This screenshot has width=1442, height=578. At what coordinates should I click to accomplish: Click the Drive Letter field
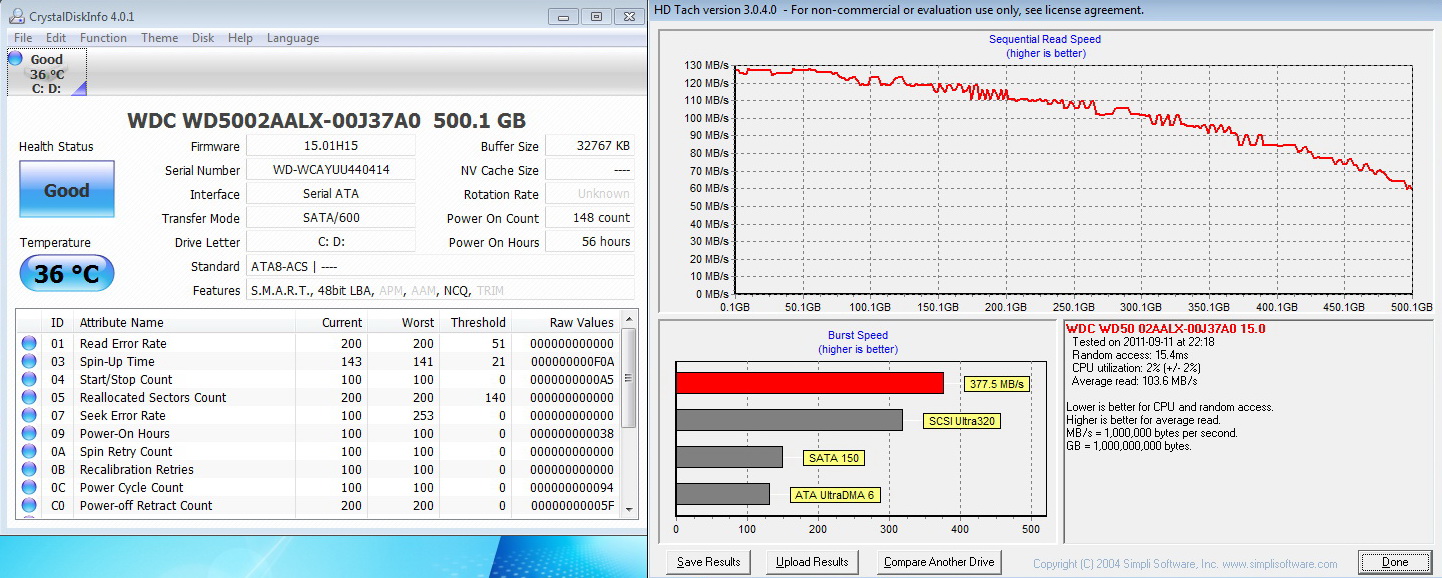(x=331, y=242)
